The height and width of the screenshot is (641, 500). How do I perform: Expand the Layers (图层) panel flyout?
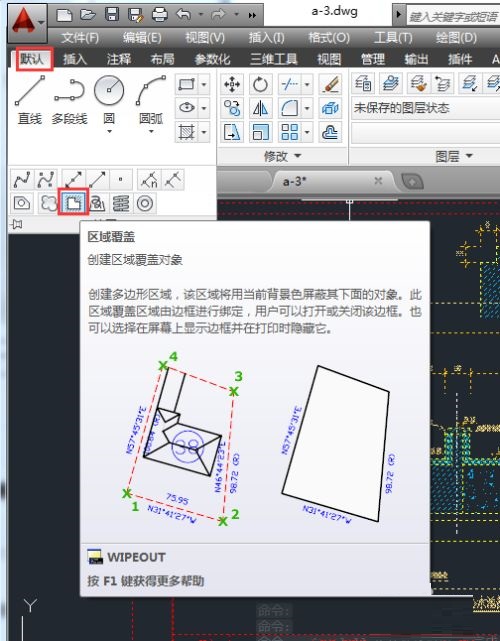[x=454, y=156]
